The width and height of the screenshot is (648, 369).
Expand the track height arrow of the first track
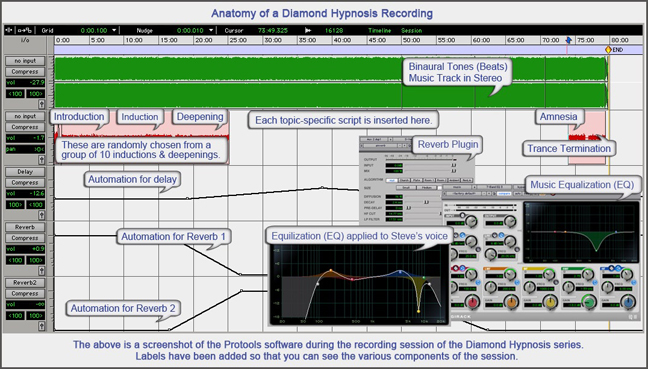pos(41,104)
